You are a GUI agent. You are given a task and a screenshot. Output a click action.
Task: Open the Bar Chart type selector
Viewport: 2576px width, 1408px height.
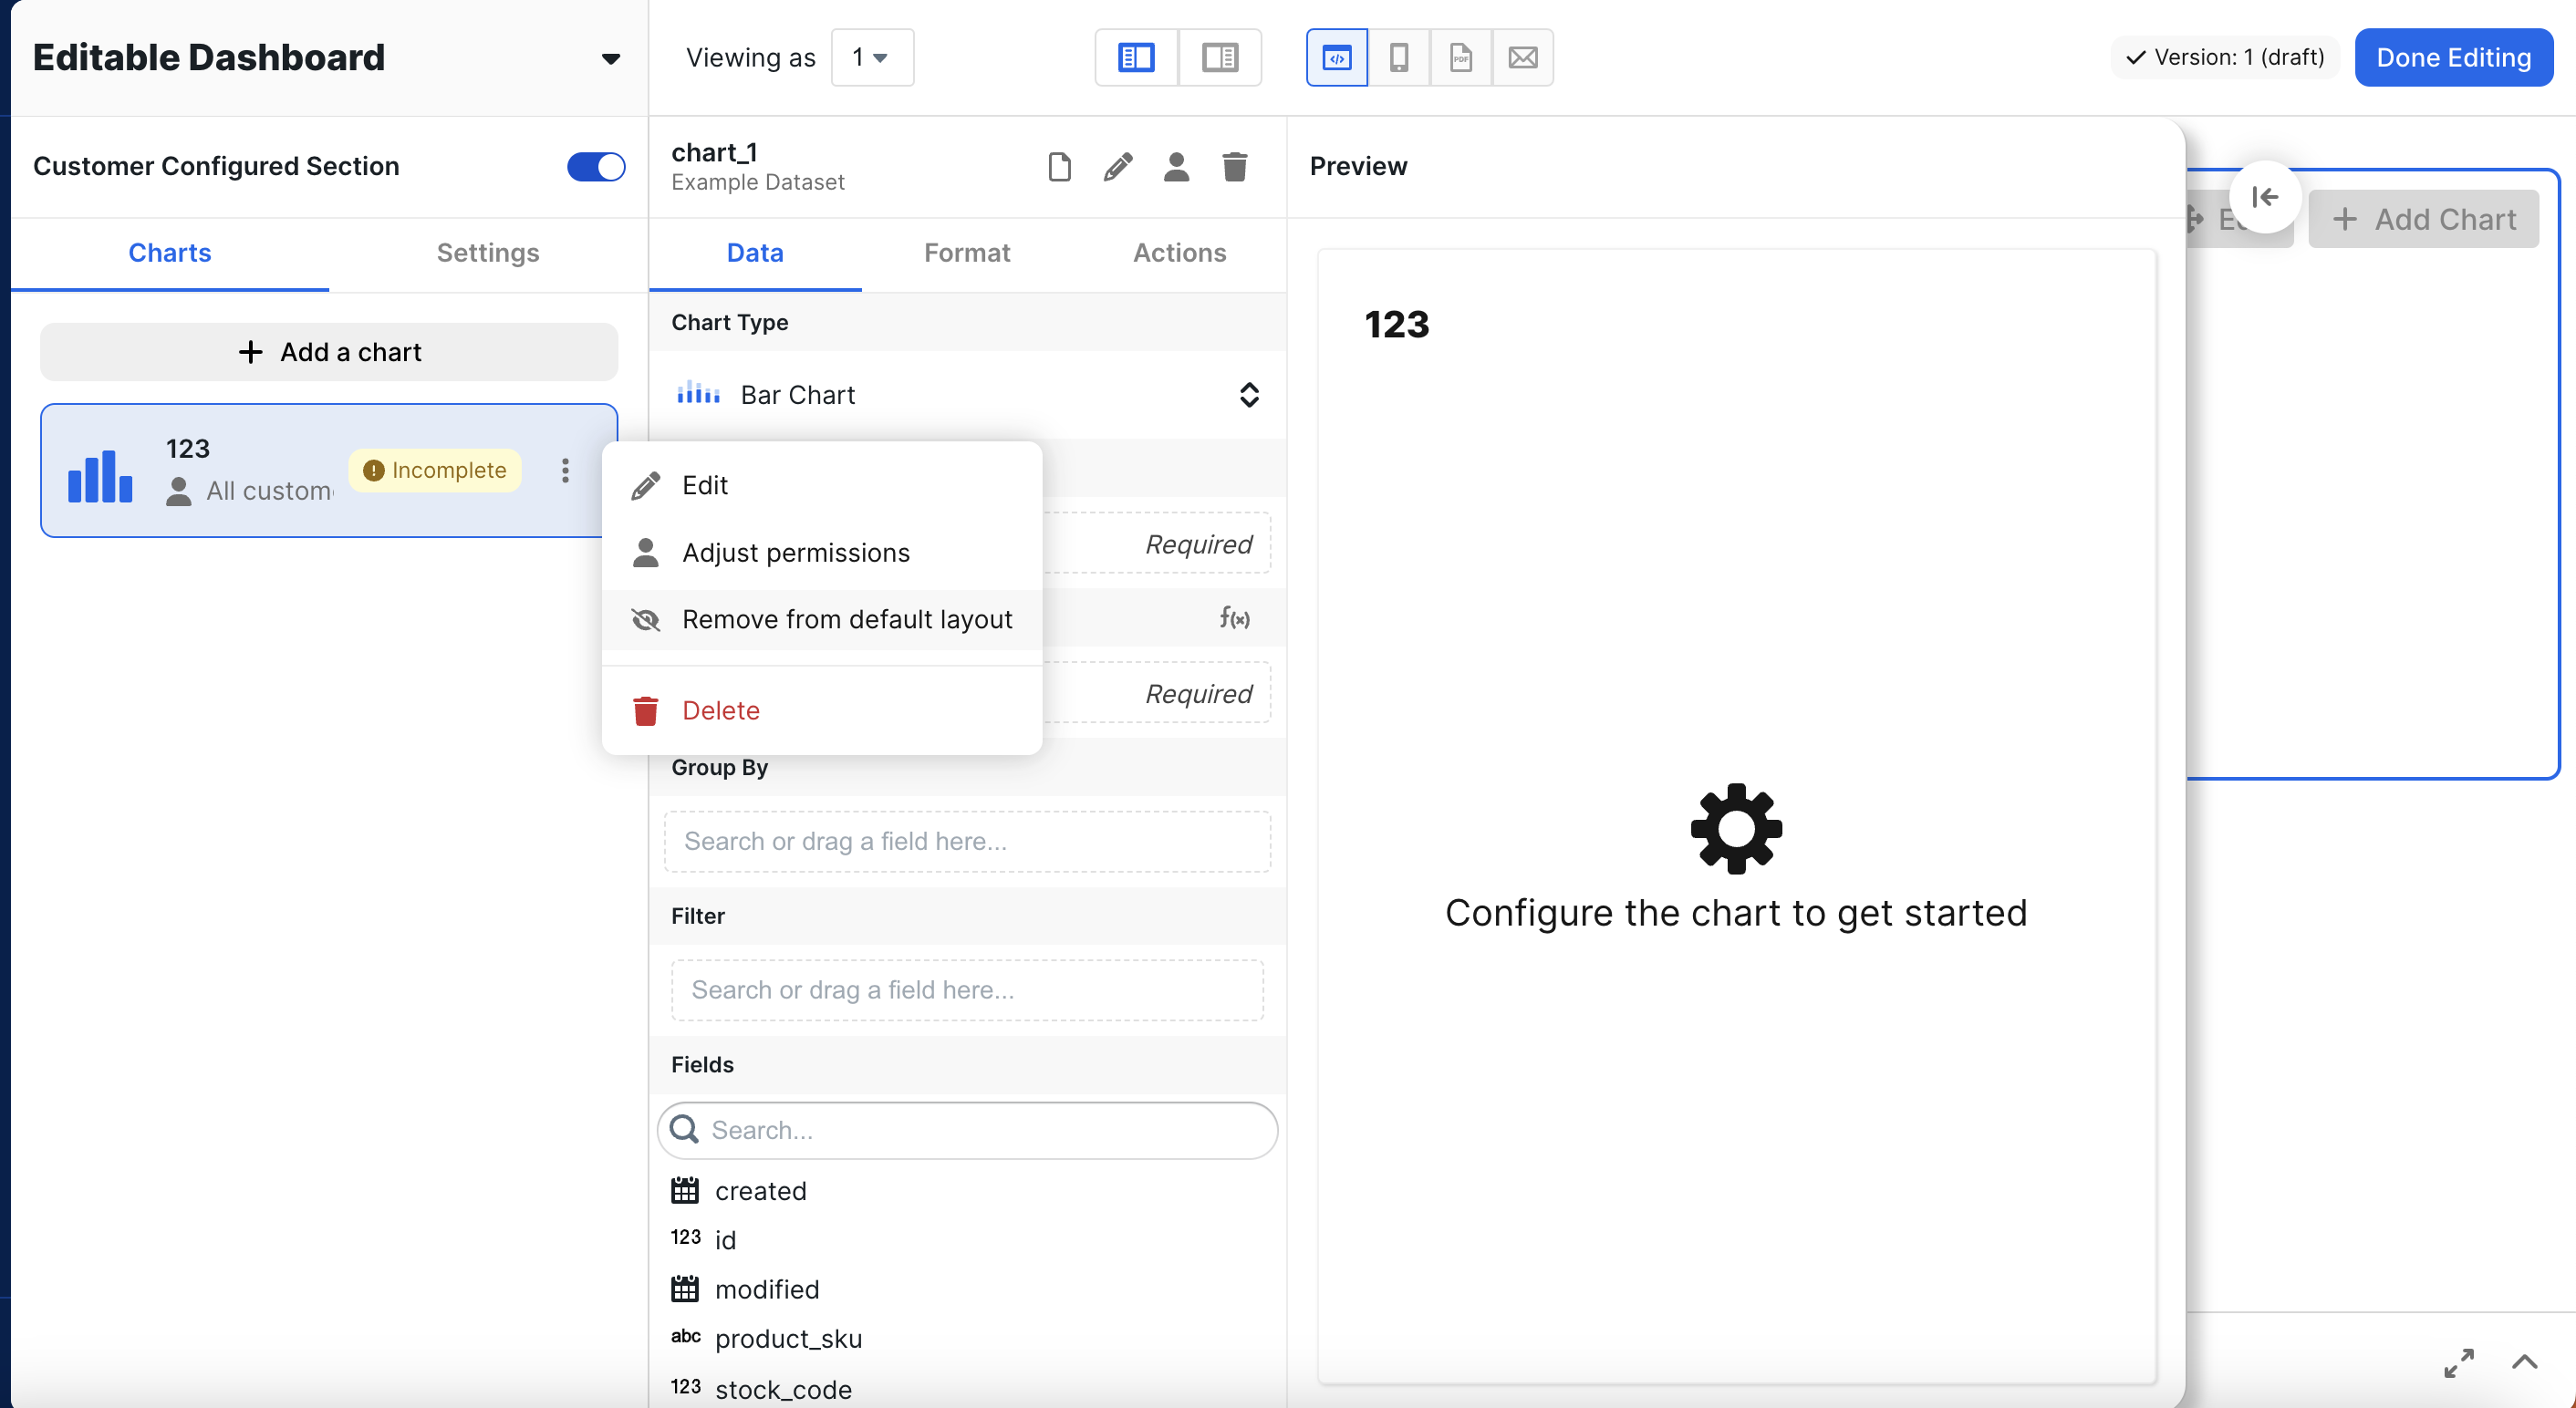pos(966,395)
